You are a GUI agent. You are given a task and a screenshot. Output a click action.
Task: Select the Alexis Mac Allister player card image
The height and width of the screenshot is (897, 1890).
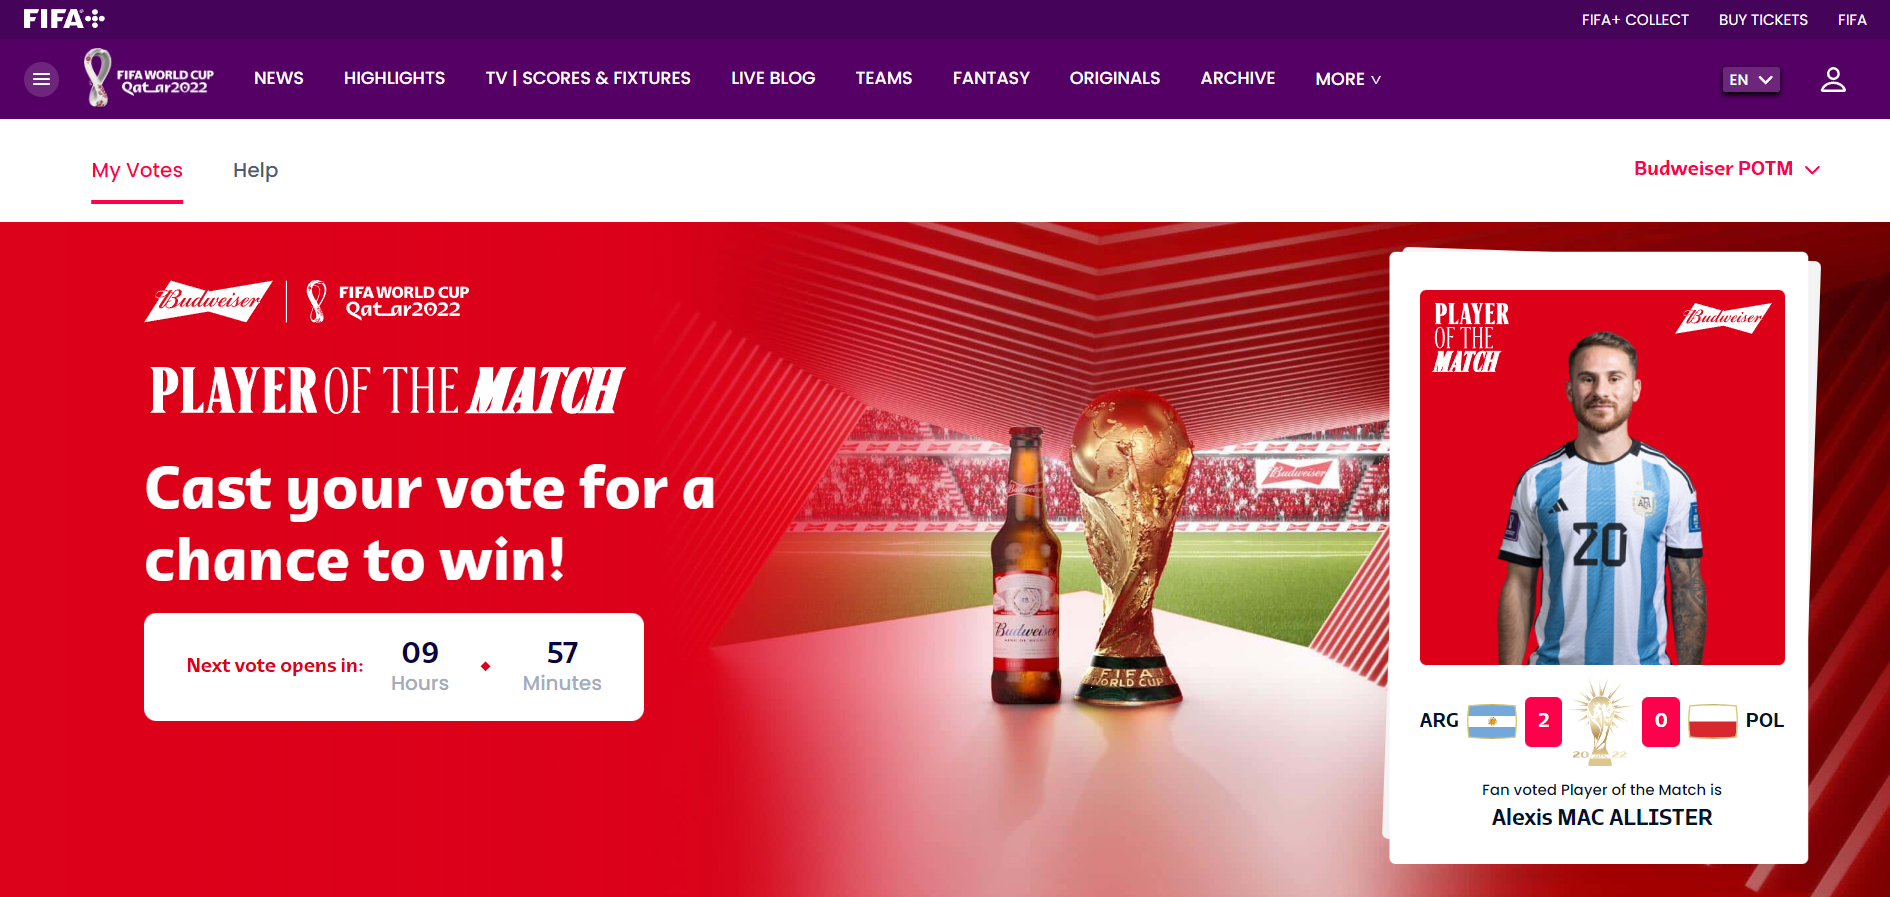tap(1602, 477)
